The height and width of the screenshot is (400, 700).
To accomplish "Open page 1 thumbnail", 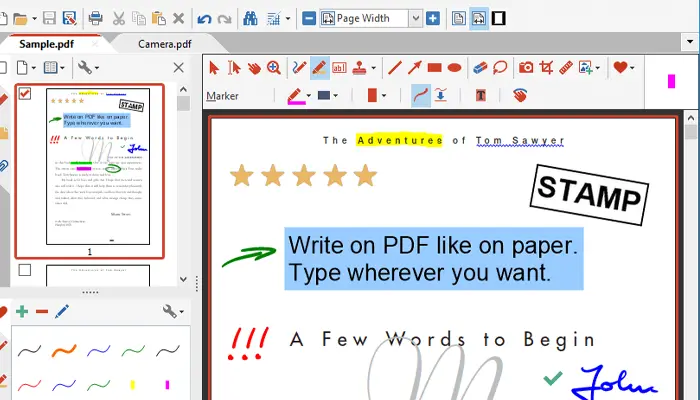I will point(98,166).
